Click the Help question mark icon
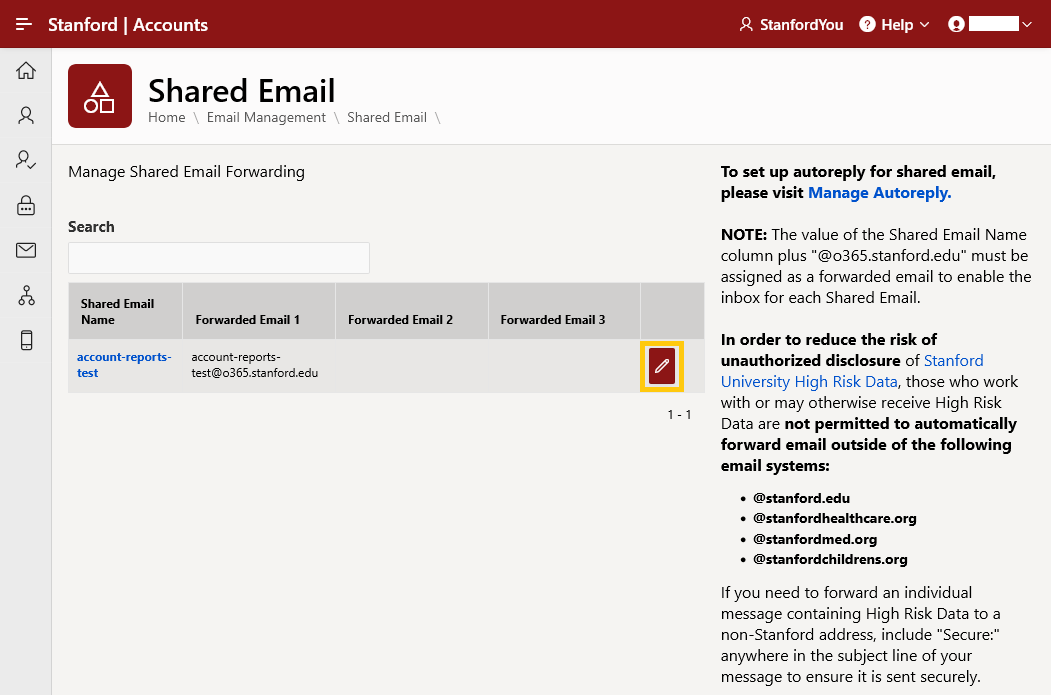The image size is (1051, 695). tap(867, 25)
